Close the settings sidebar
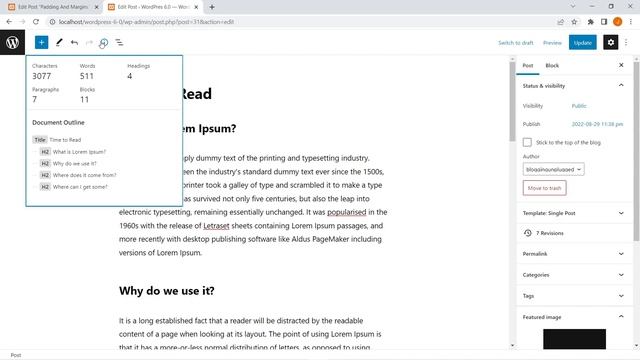Image resolution: width=640 pixels, height=360 pixels. pos(621,65)
